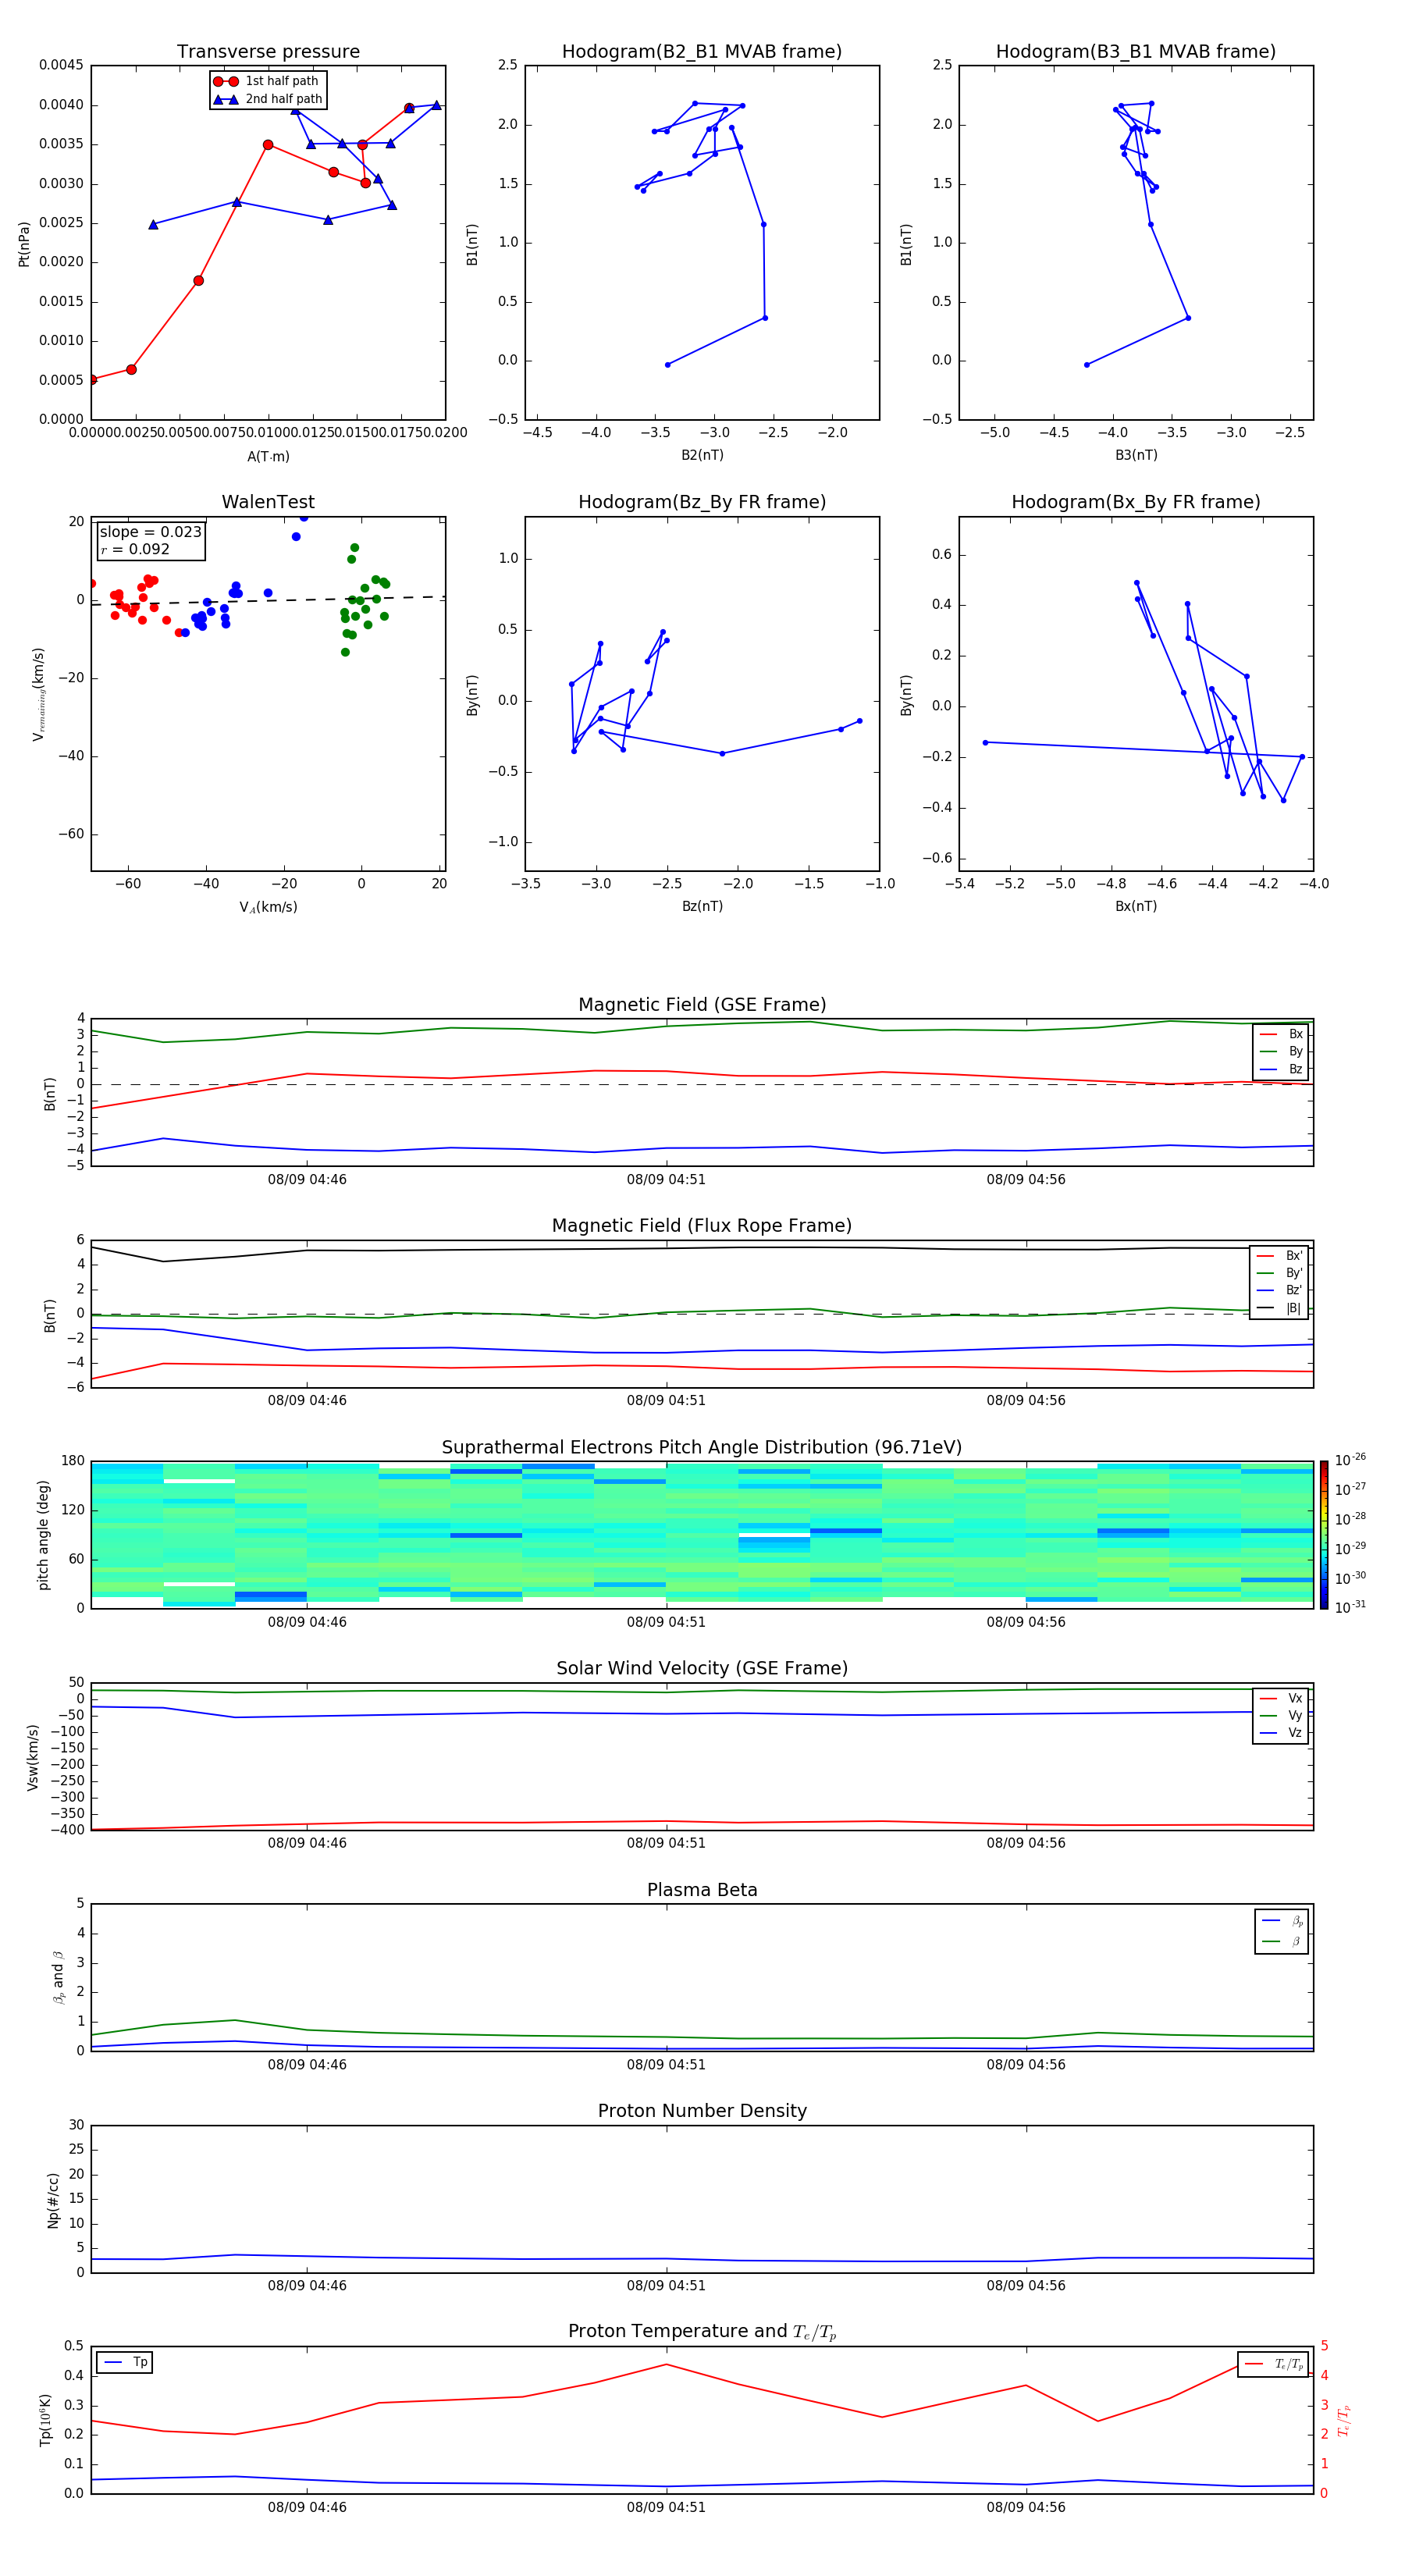Click 'By' legend entry in GSE magnetic field plot
This screenshot has height=2576, width=1405.
tap(1281, 1052)
